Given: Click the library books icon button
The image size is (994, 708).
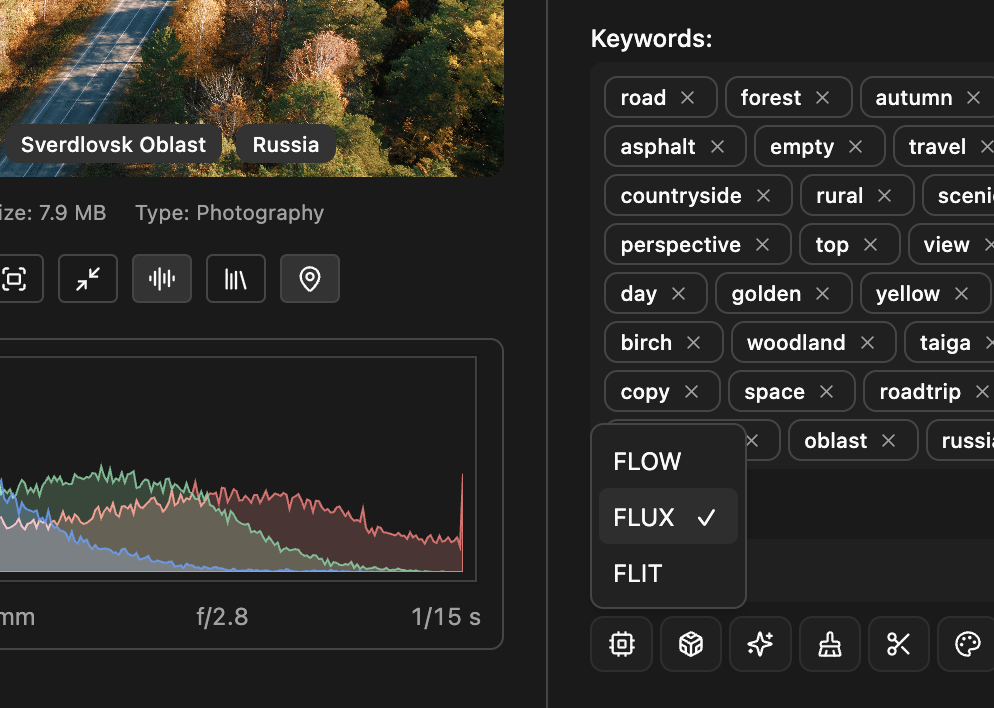Looking at the screenshot, I should coord(236,279).
